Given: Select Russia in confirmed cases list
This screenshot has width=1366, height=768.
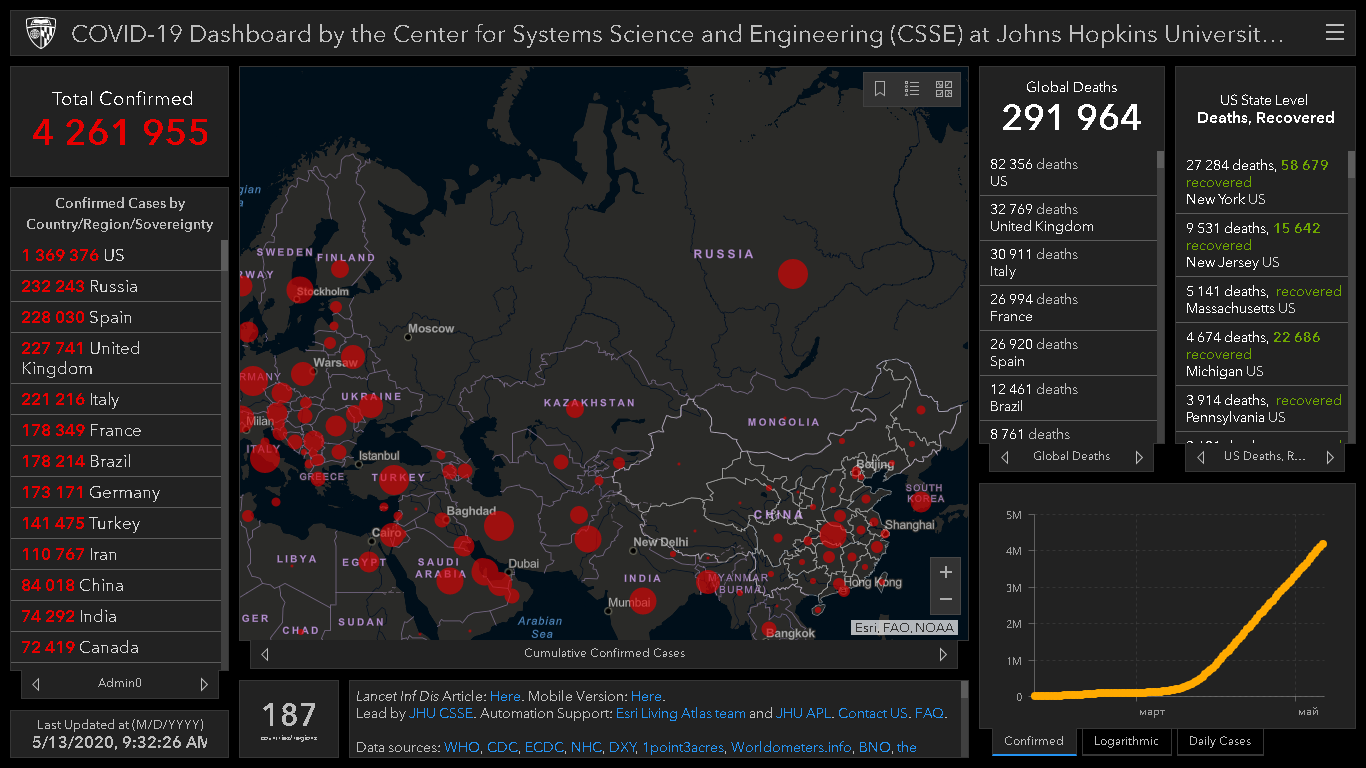Looking at the screenshot, I should click(x=113, y=286).
